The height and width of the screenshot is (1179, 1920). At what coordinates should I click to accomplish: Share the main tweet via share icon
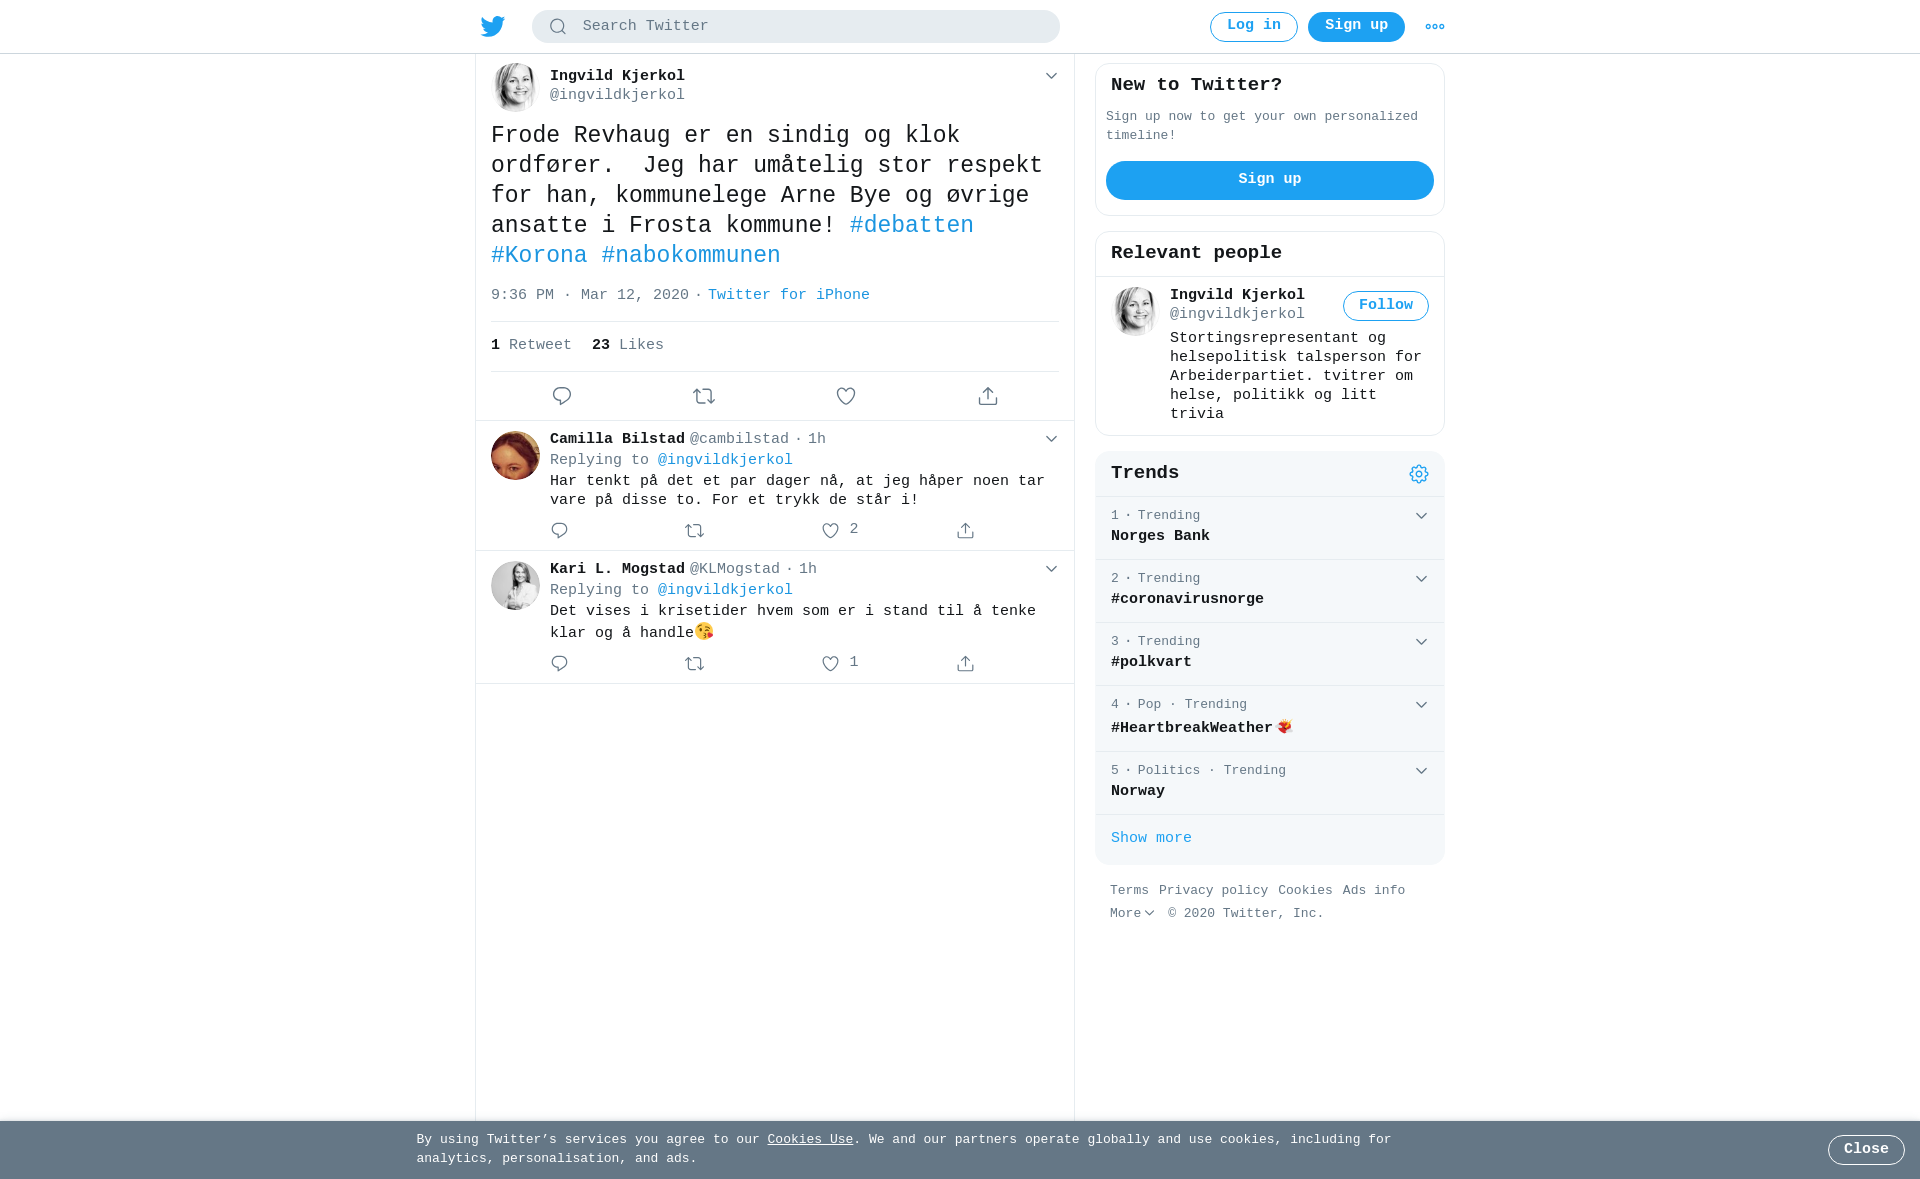pyautogui.click(x=988, y=396)
